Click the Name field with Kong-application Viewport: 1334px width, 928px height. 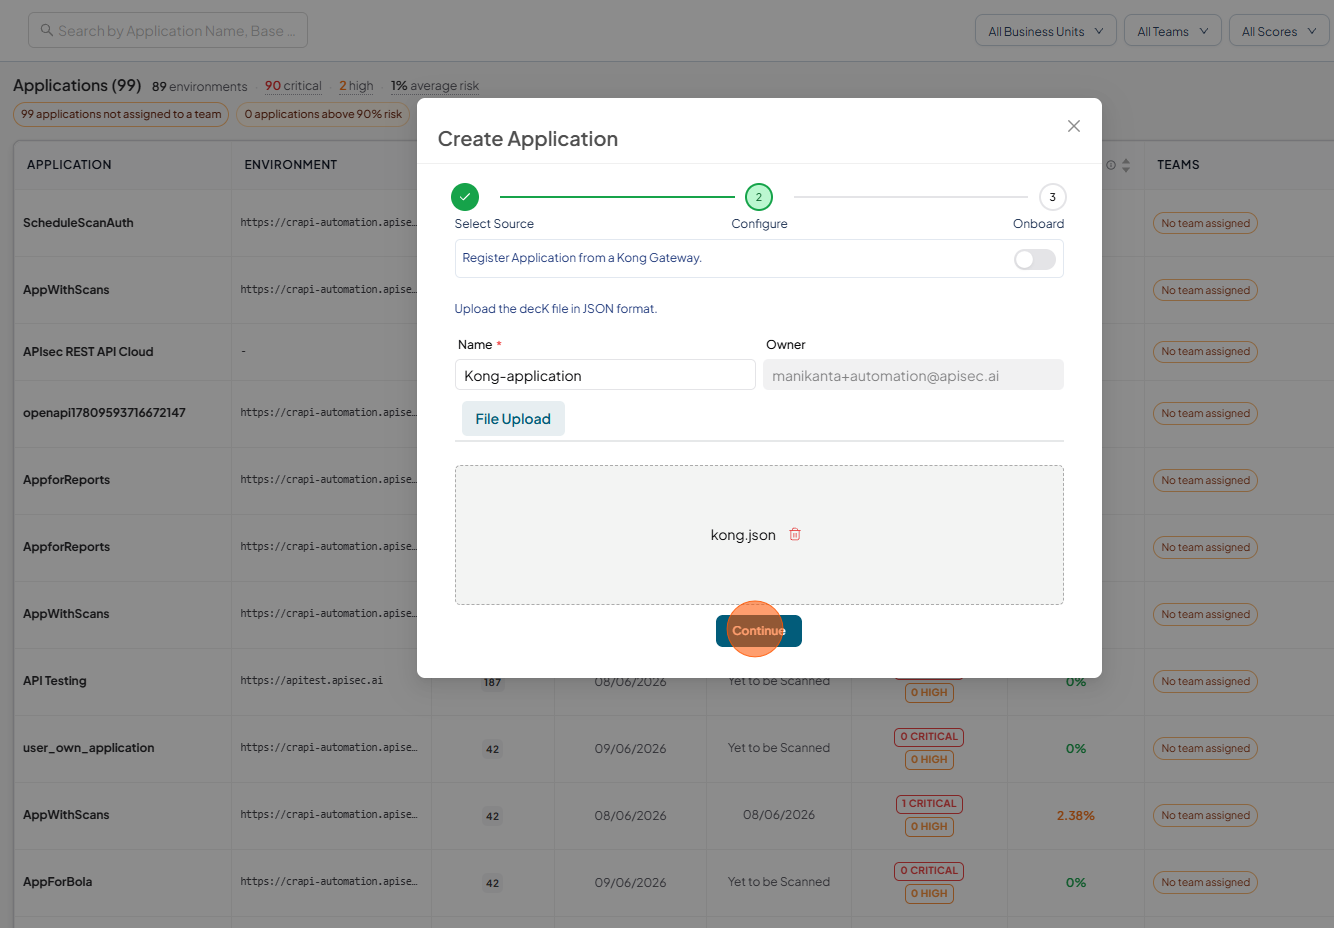[605, 375]
